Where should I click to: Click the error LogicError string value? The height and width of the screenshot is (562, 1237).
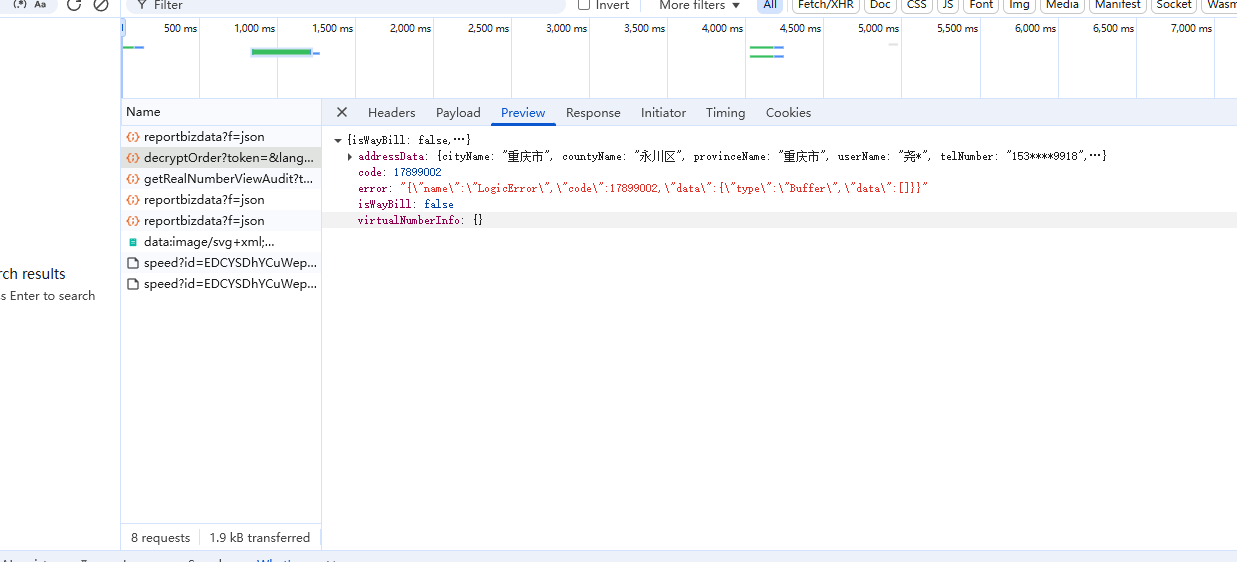[x=664, y=188]
